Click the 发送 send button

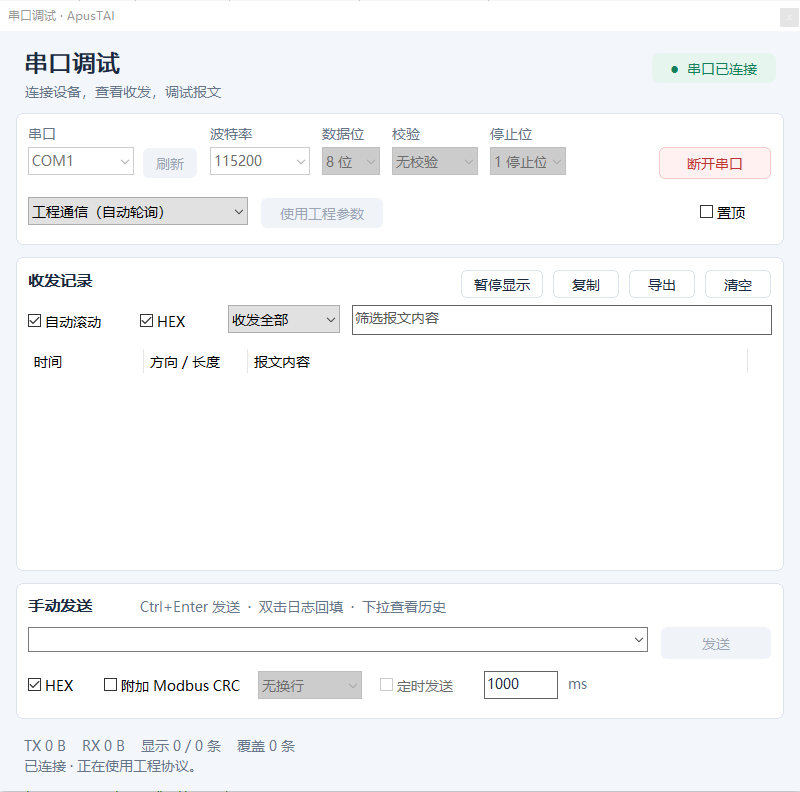click(716, 644)
